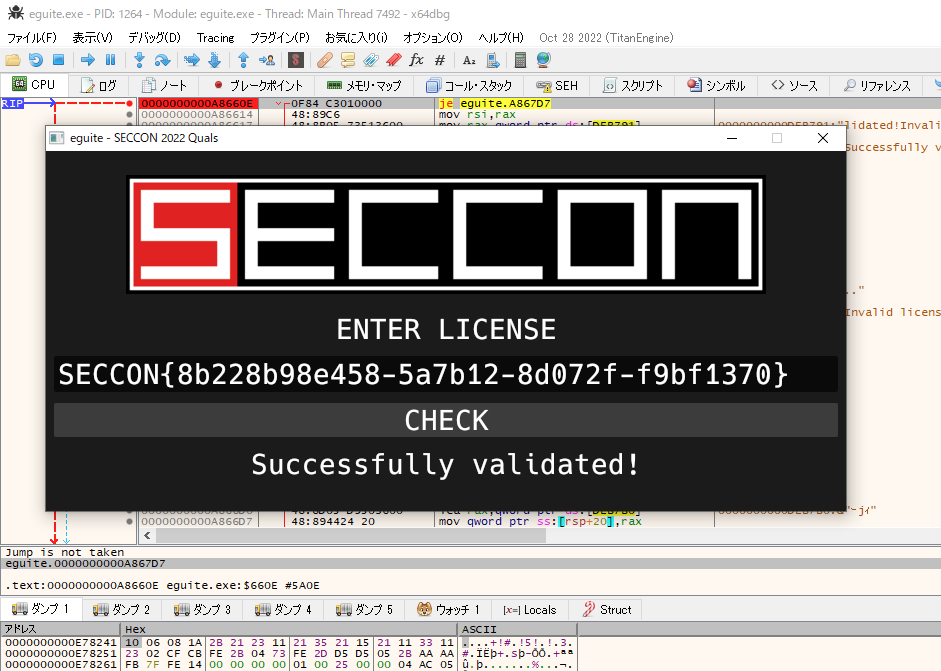Image resolution: width=941 pixels, height=671 pixels.
Task: Click the license input field in eguite
Action: (445, 374)
